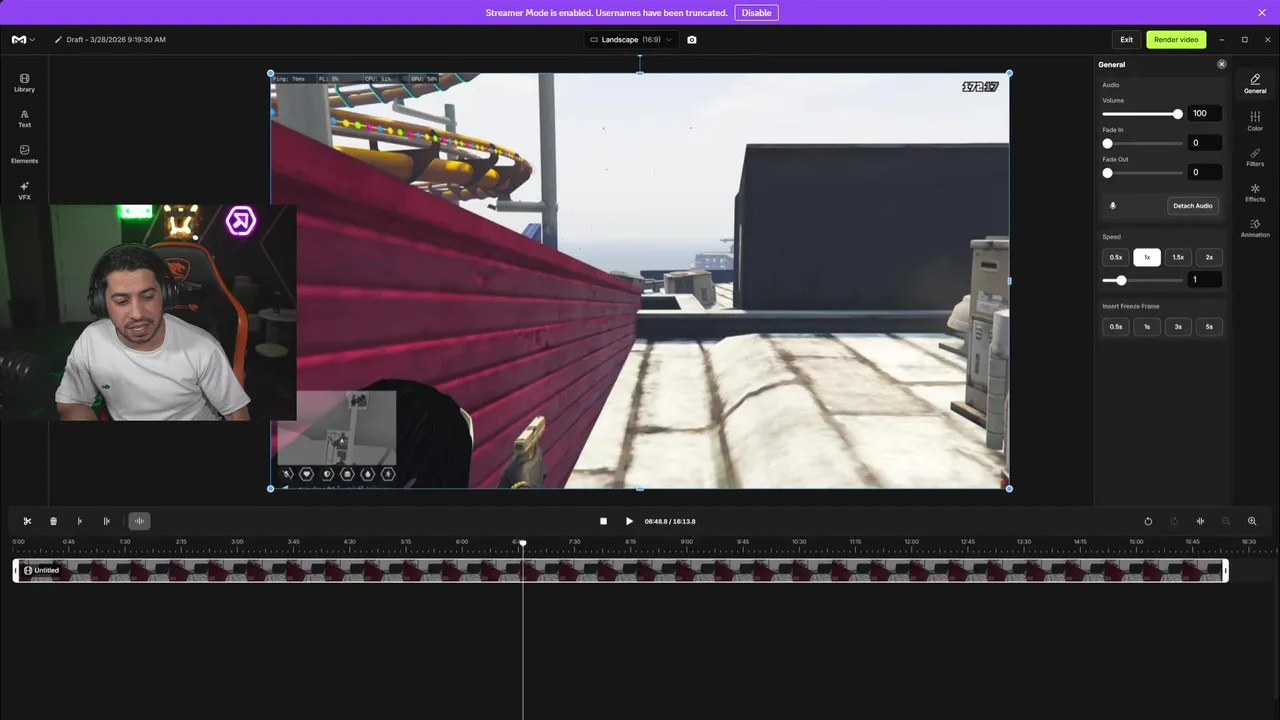Viewport: 1280px width, 720px height.
Task: Set speed to 1x
Action: (x=1147, y=257)
